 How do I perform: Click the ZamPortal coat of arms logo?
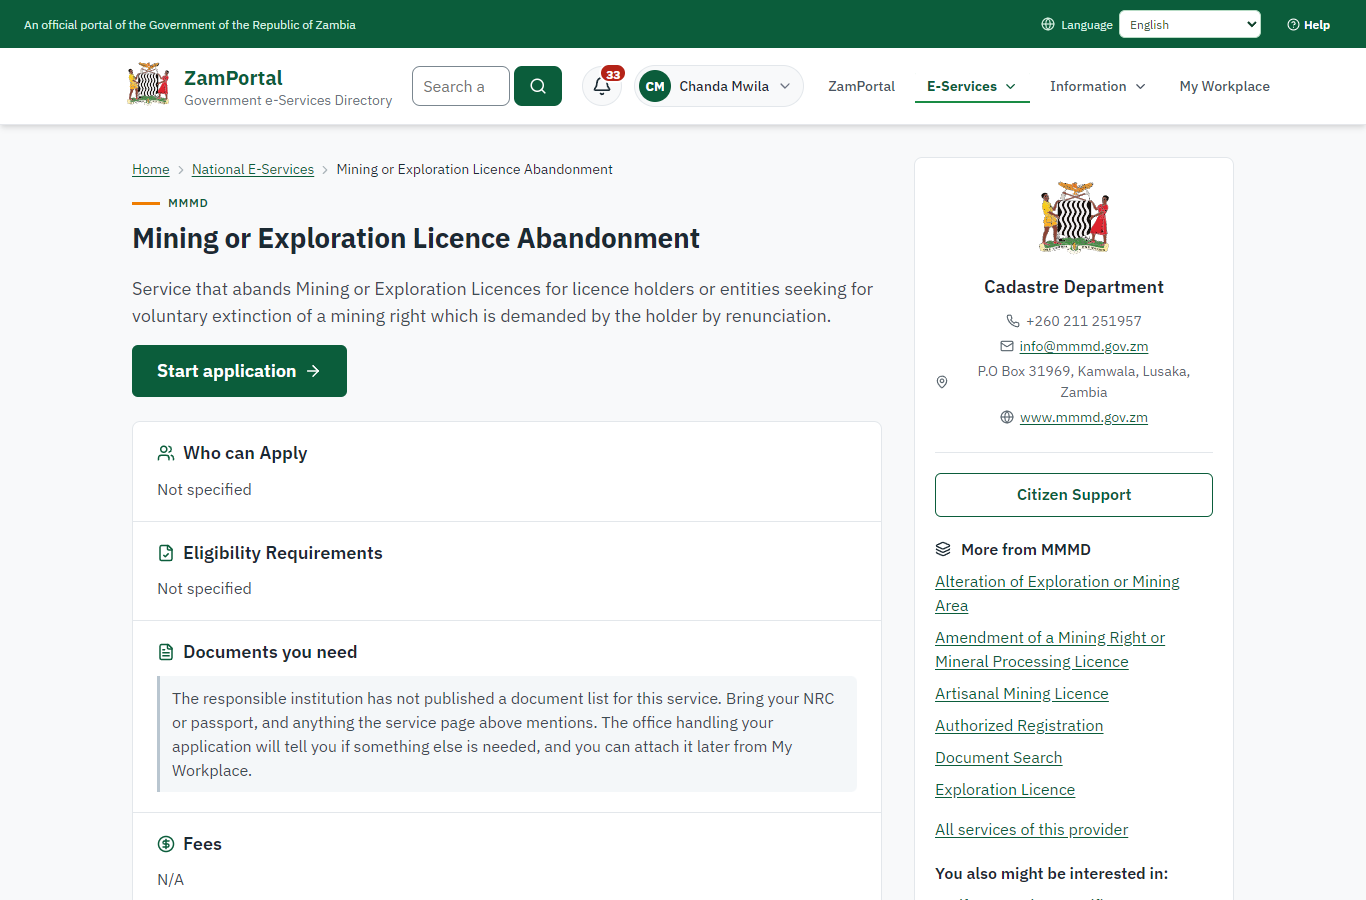coord(149,84)
